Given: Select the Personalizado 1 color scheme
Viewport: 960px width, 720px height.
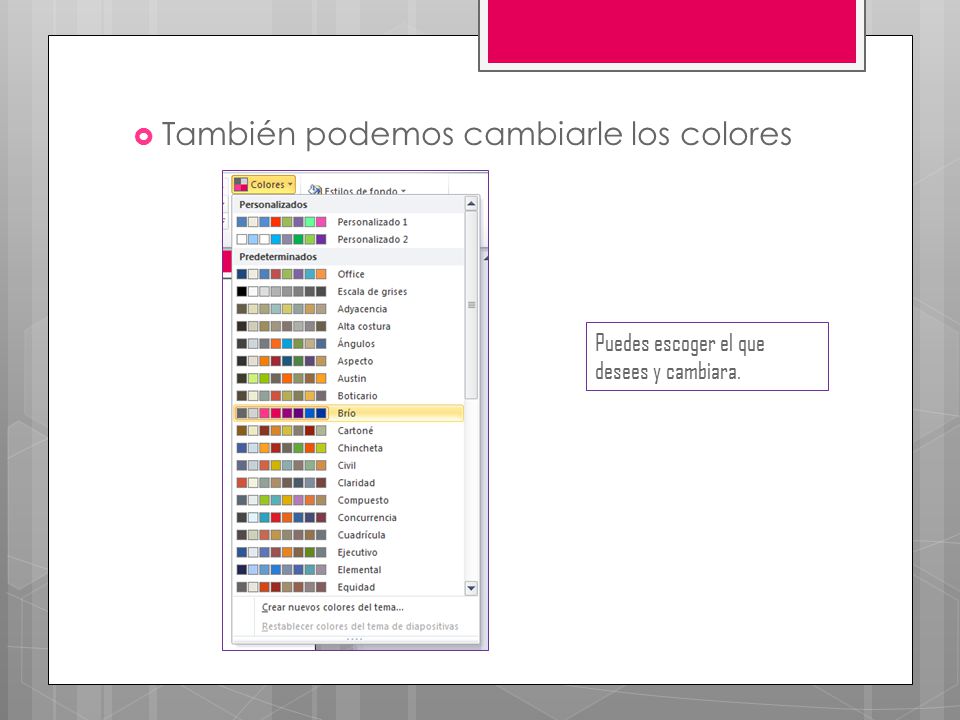Looking at the screenshot, I should pos(348,222).
